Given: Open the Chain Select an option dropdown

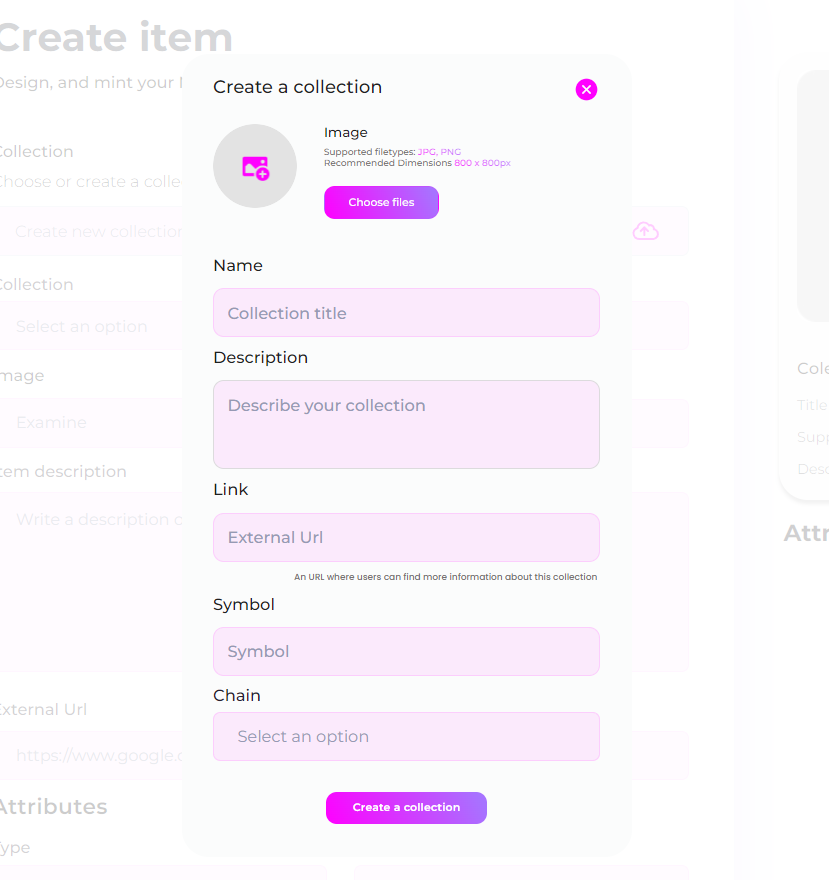Looking at the screenshot, I should coord(406,736).
